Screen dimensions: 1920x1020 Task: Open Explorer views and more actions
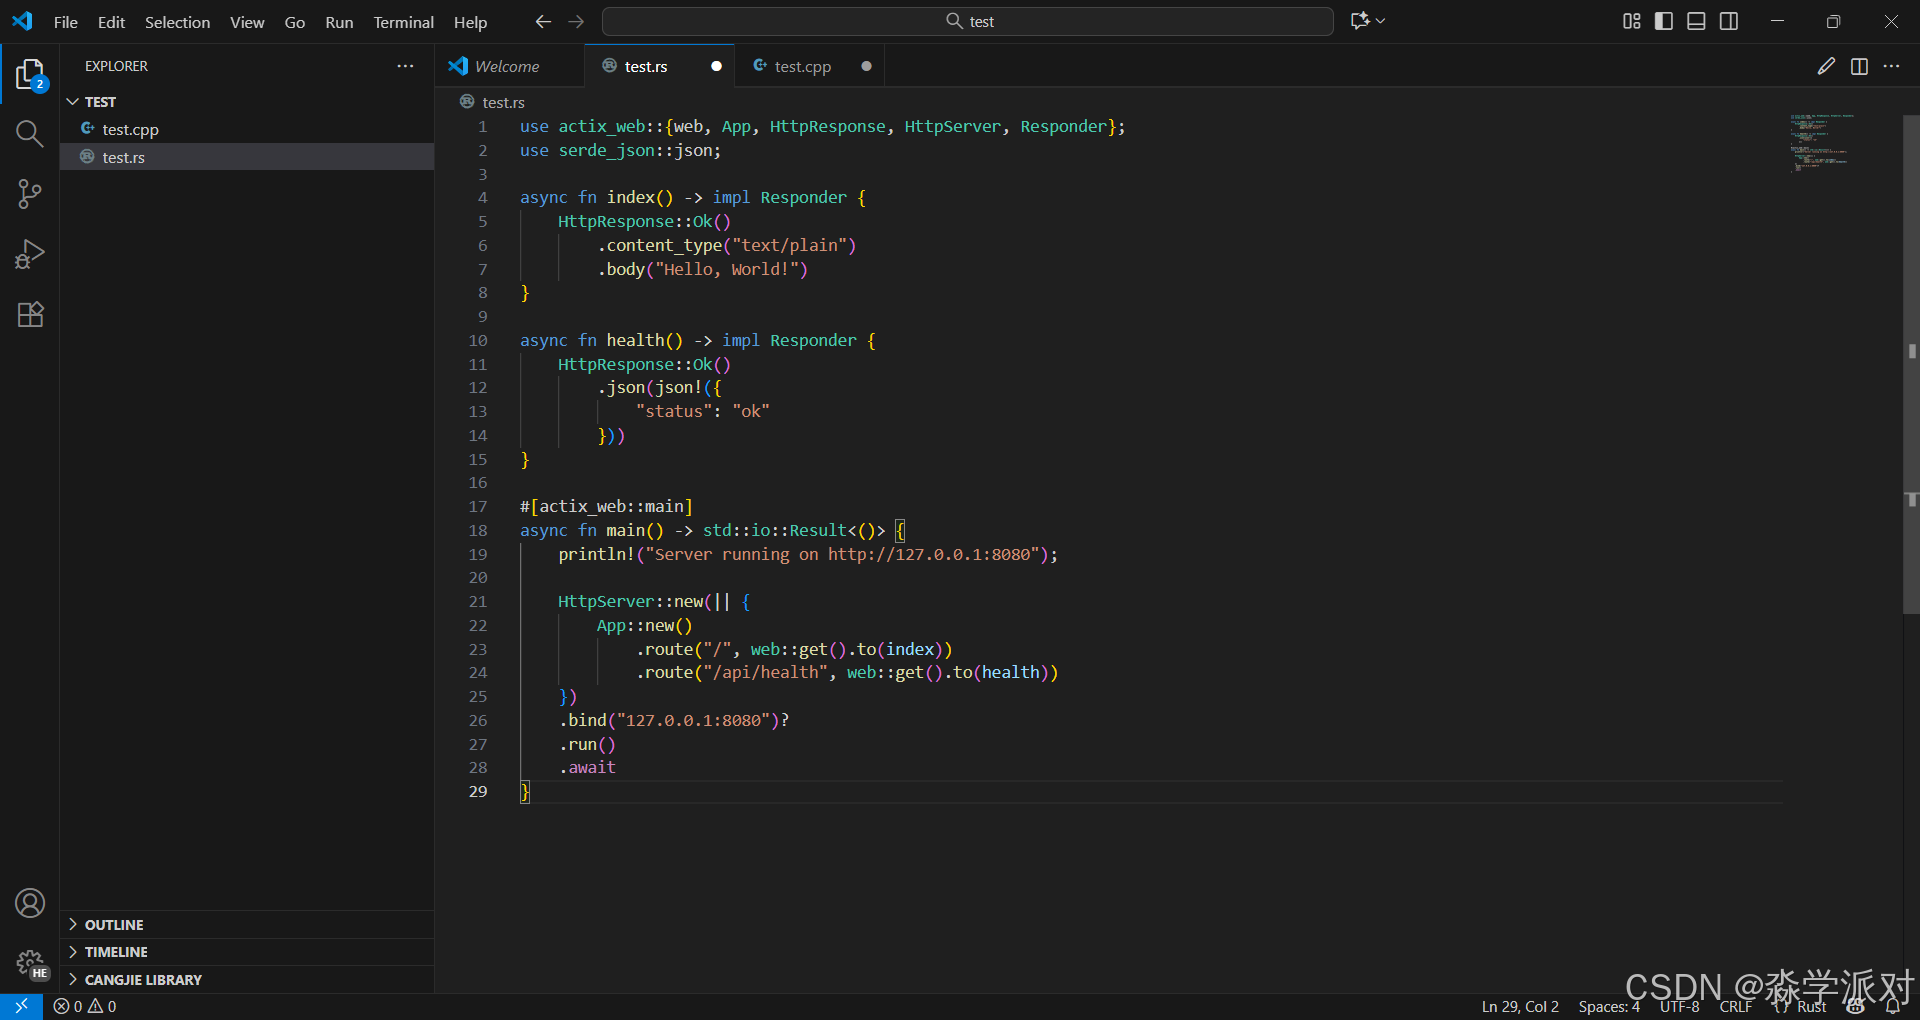(x=405, y=66)
